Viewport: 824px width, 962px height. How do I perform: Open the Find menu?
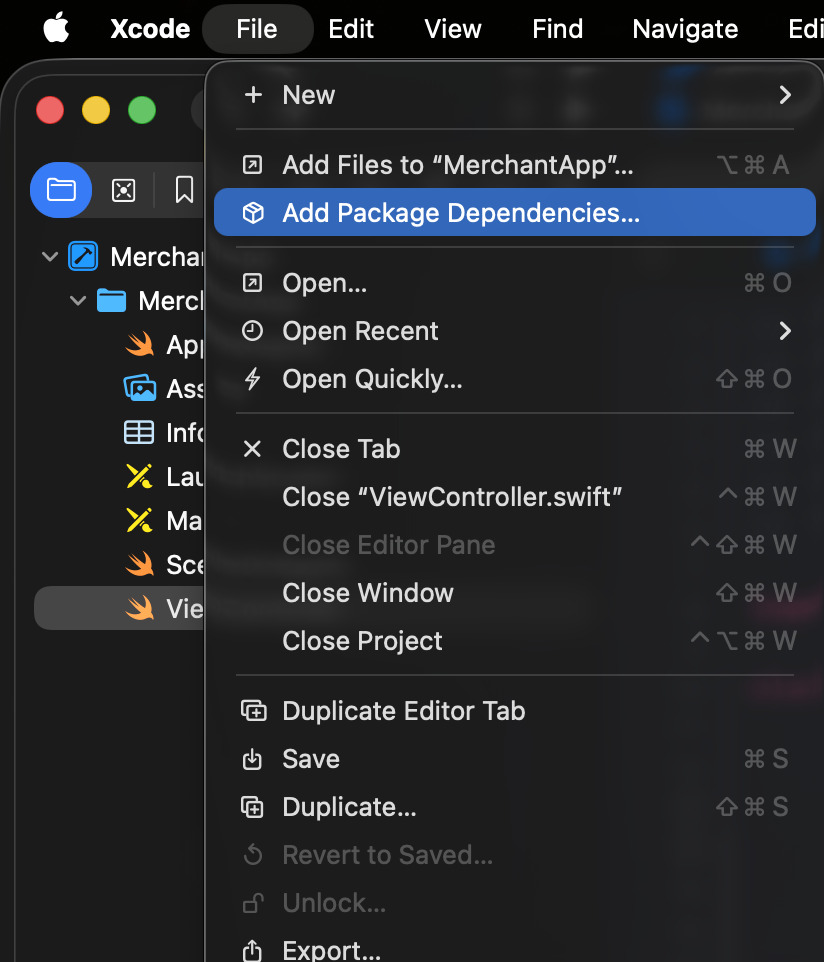pyautogui.click(x=557, y=29)
